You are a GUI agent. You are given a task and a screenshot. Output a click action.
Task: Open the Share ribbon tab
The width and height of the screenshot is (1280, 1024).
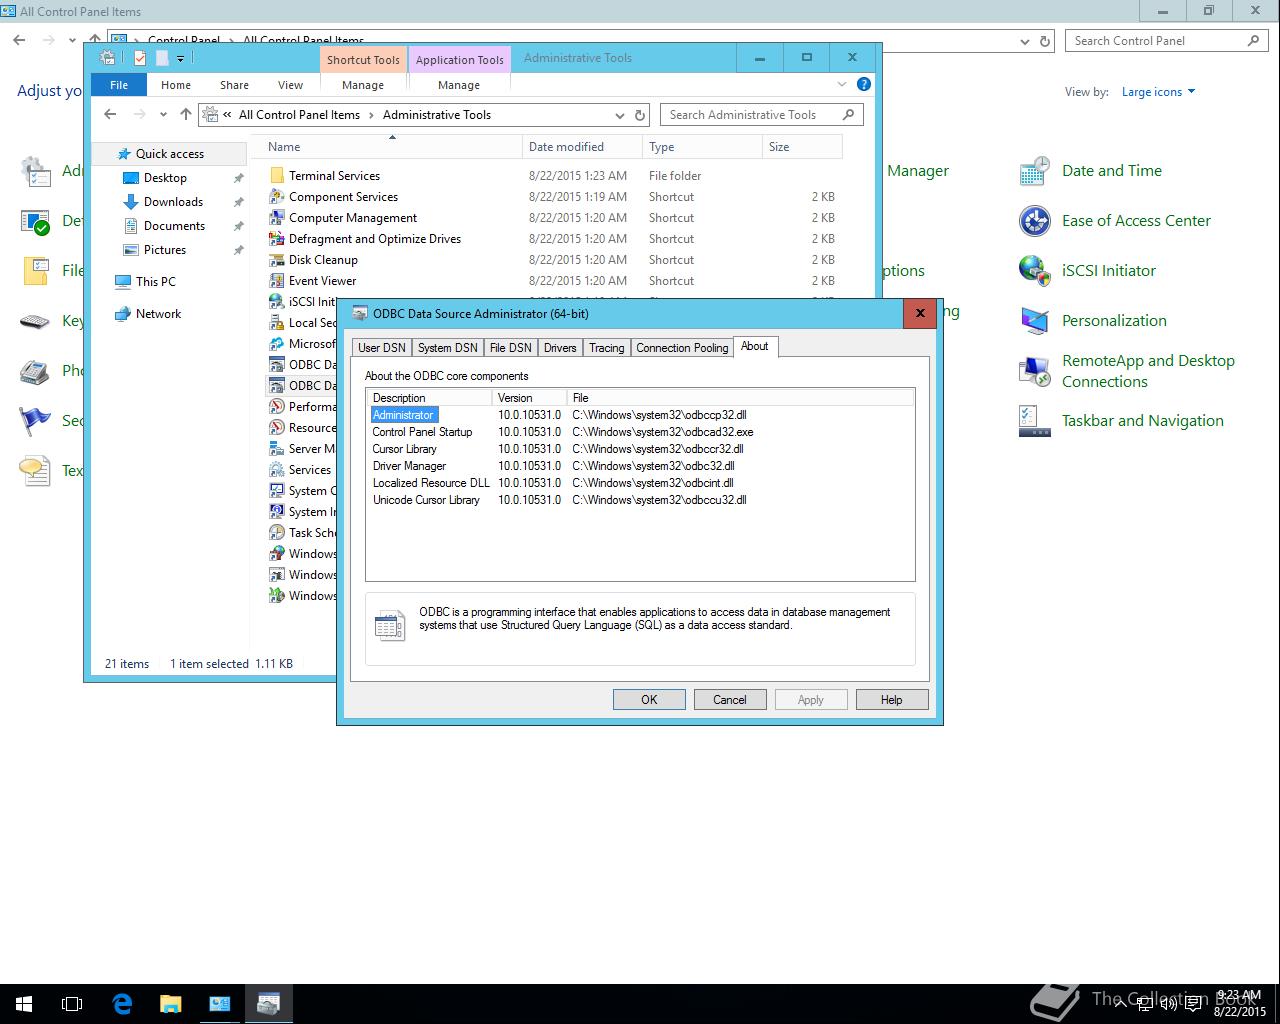(234, 85)
